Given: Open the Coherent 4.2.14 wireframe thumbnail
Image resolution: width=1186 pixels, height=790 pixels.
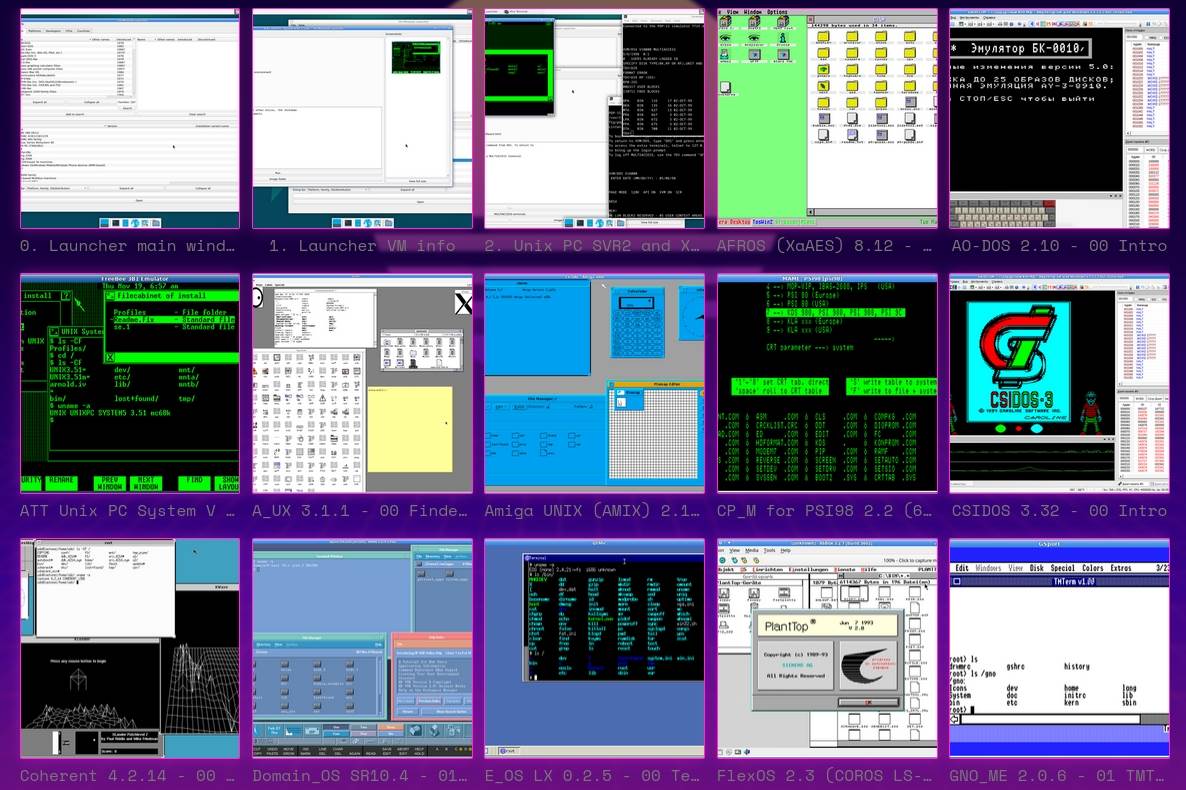Looking at the screenshot, I should click(x=129, y=648).
